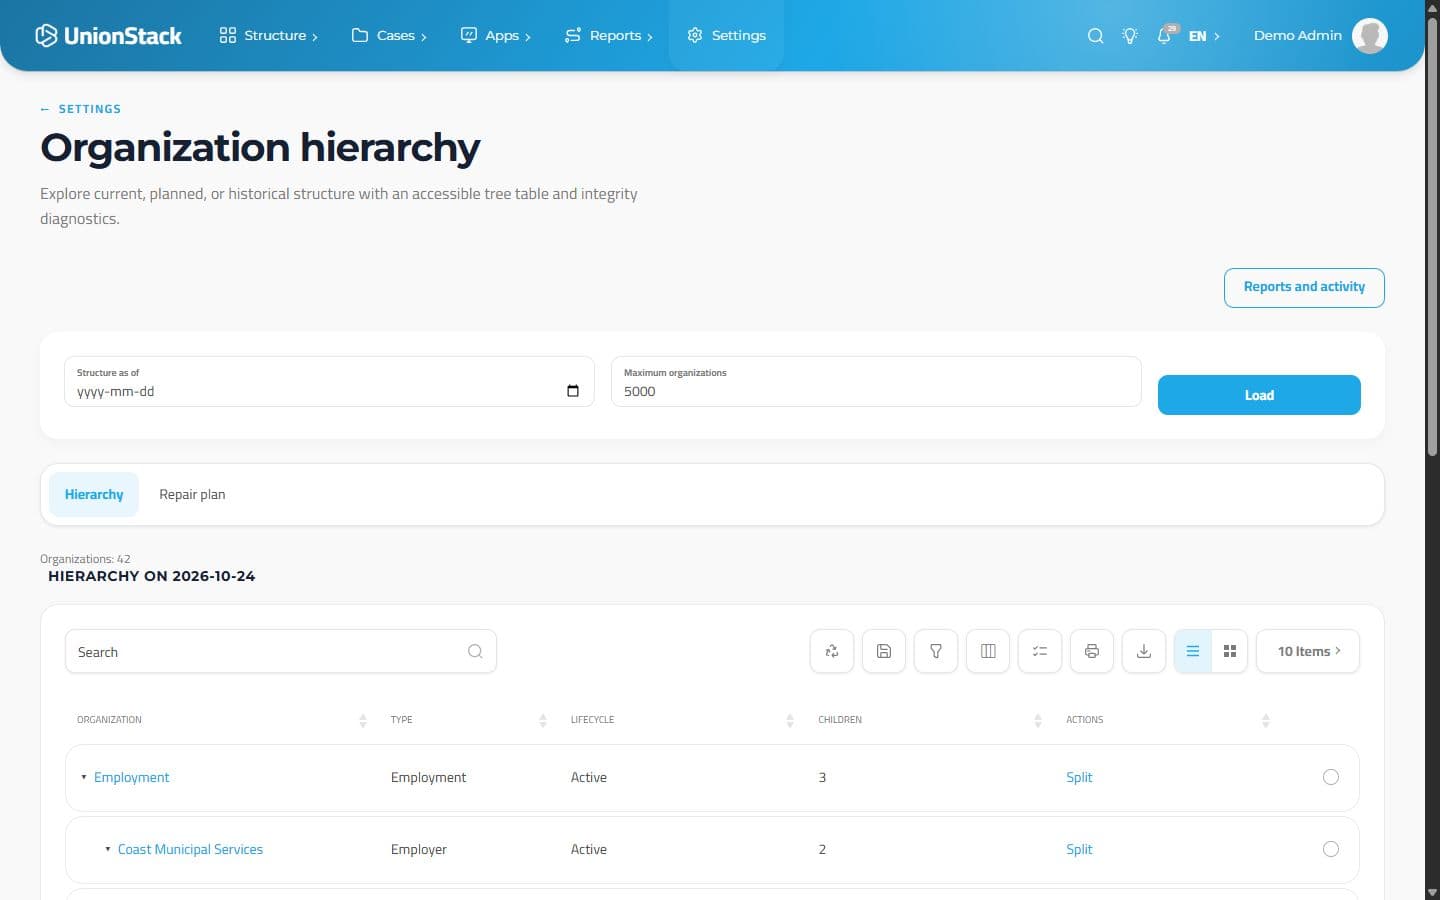Collapse the Coast Municipal Services node
Image resolution: width=1440 pixels, height=900 pixels.
point(108,849)
